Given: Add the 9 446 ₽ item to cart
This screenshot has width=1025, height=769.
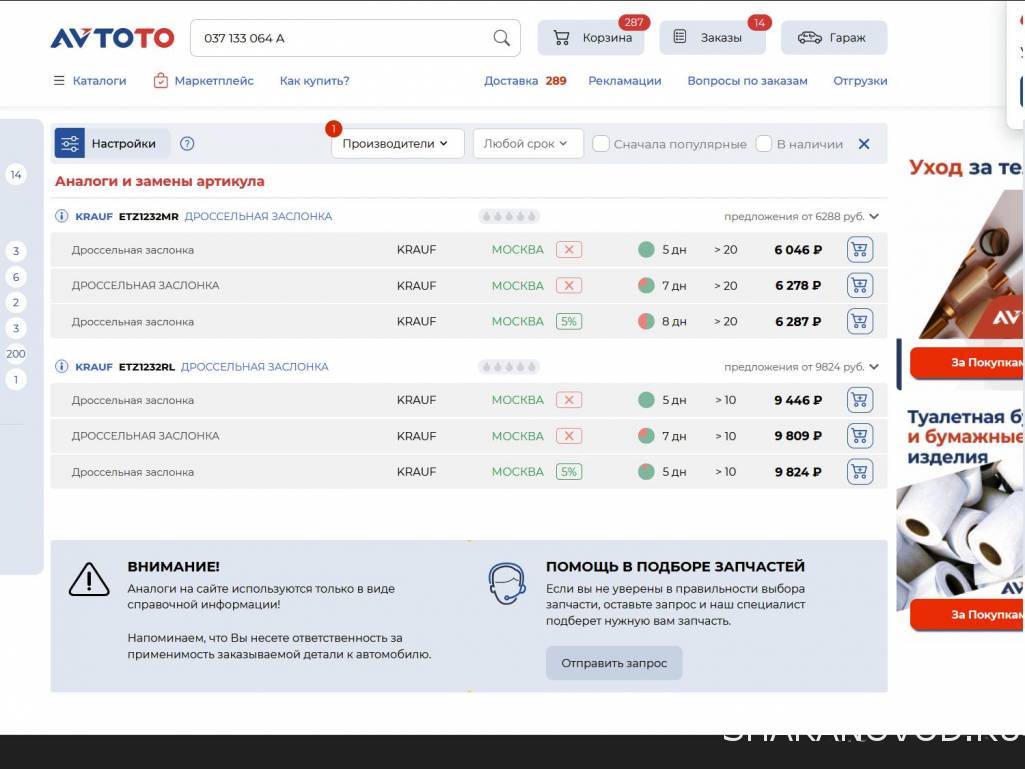Looking at the screenshot, I should click(x=859, y=400).
